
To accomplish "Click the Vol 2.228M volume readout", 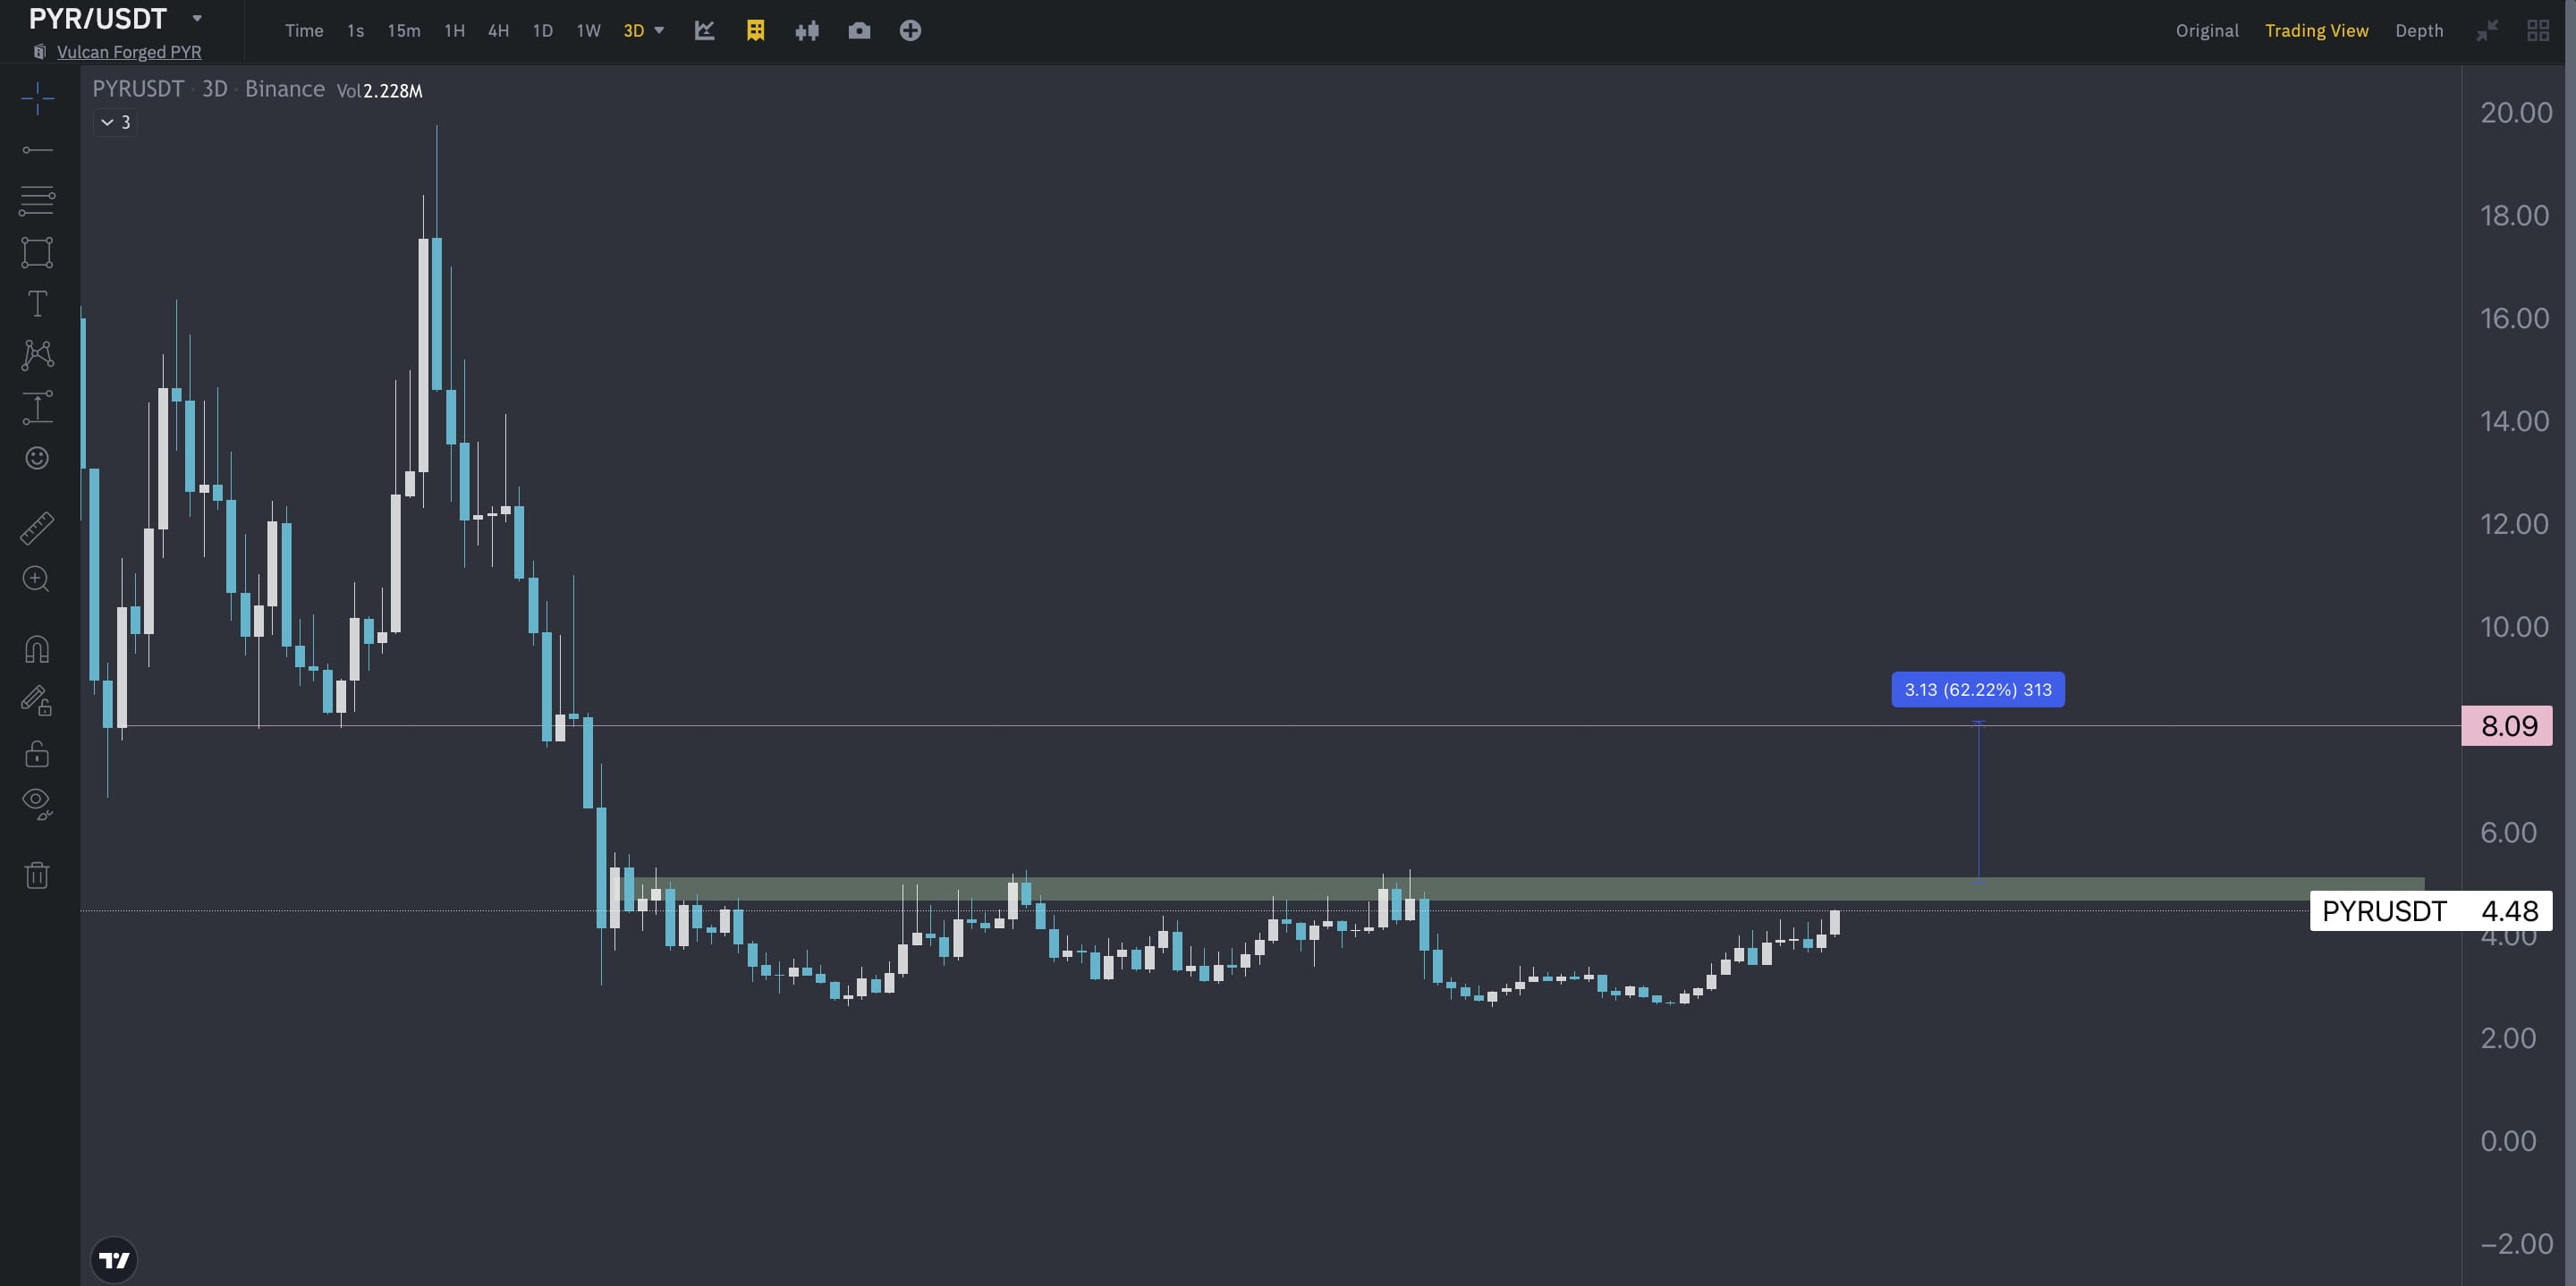I will (380, 91).
